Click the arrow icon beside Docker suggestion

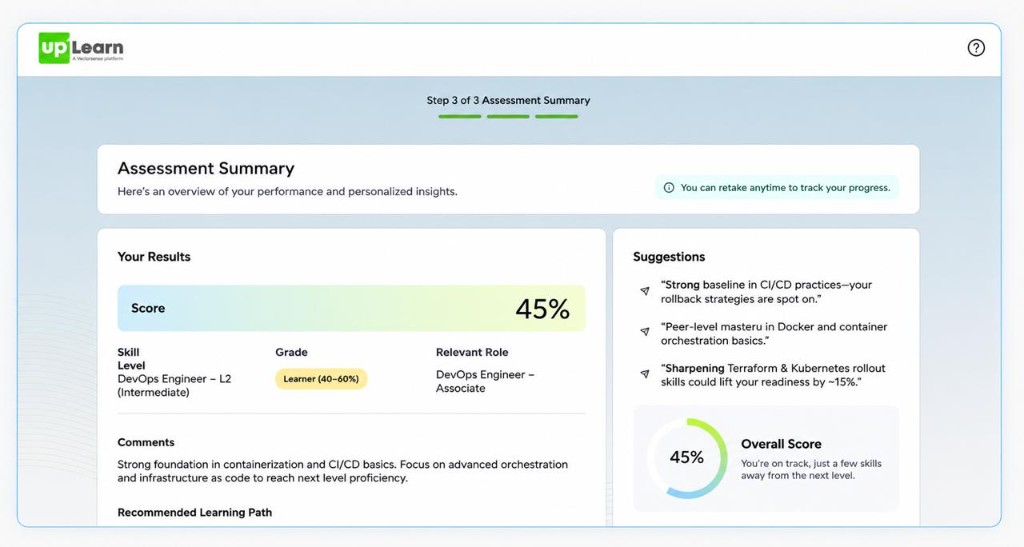(645, 332)
